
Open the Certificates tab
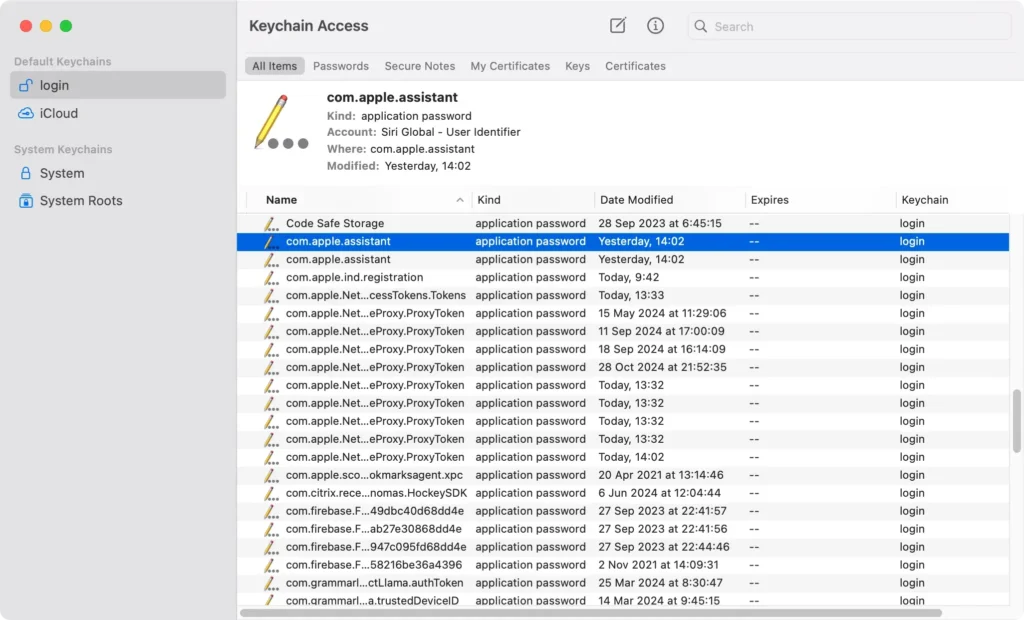coord(635,66)
